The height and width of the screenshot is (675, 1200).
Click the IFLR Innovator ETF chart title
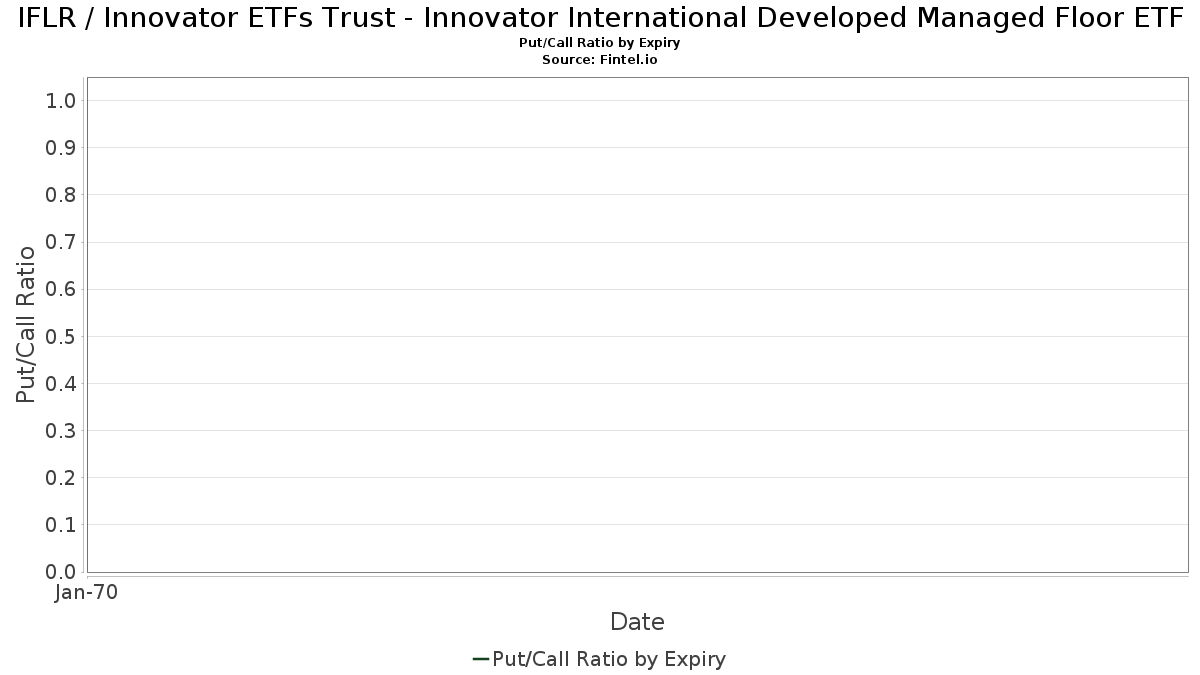click(600, 20)
